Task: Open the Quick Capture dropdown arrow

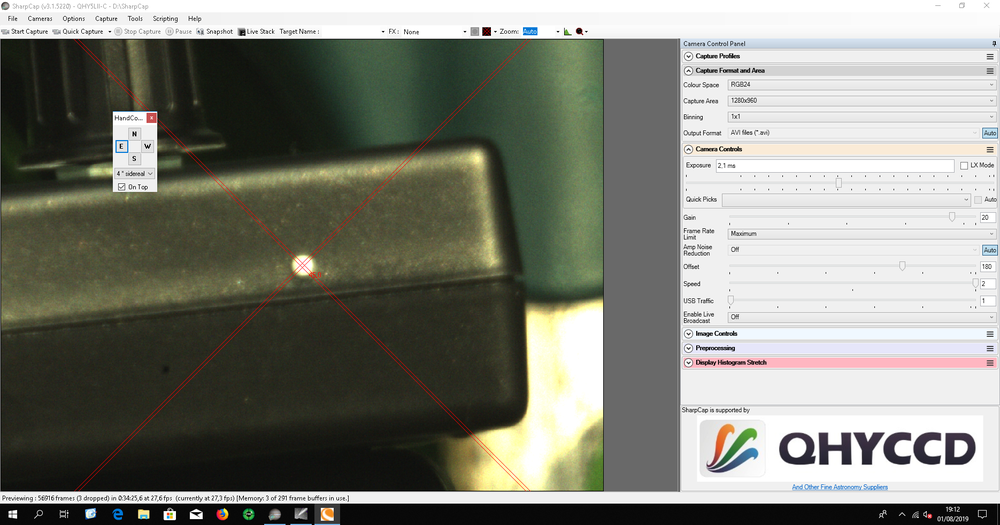Action: point(109,31)
